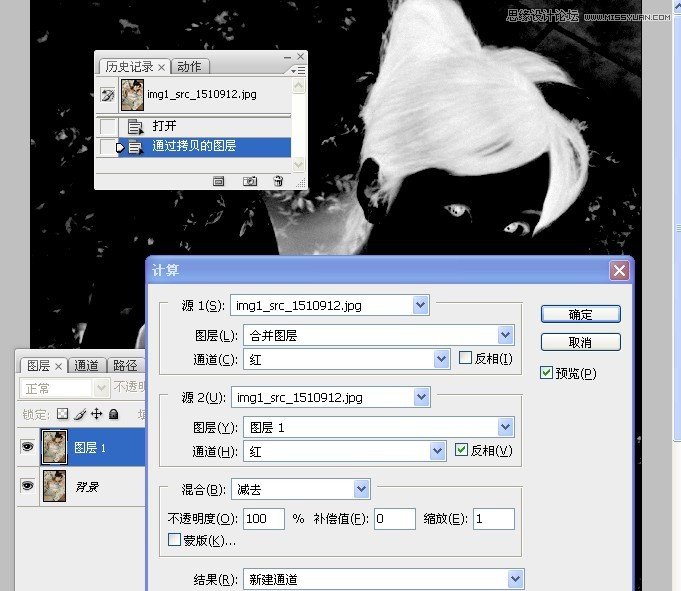This screenshot has height=591, width=681.
Task: Close the 历史记录 tab with its X
Action: [x=162, y=67]
